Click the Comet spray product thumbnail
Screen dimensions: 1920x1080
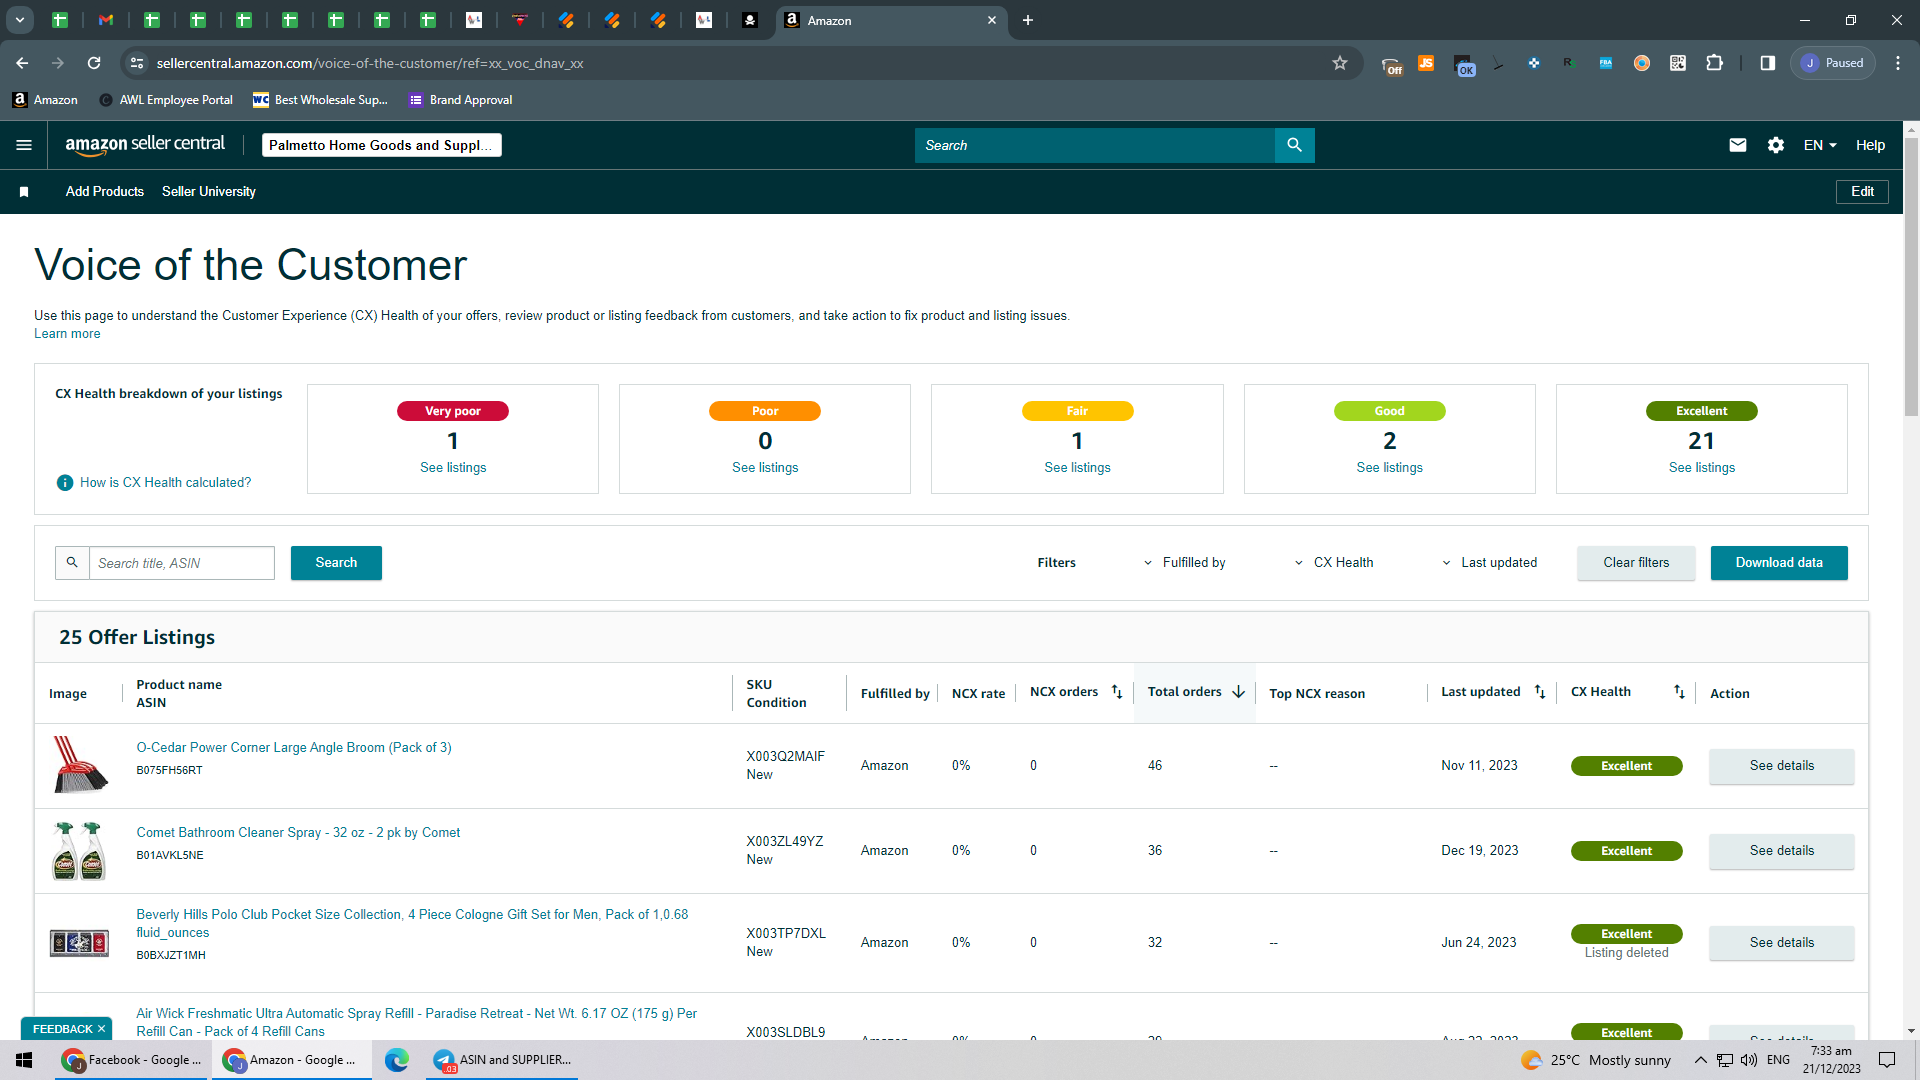[79, 850]
